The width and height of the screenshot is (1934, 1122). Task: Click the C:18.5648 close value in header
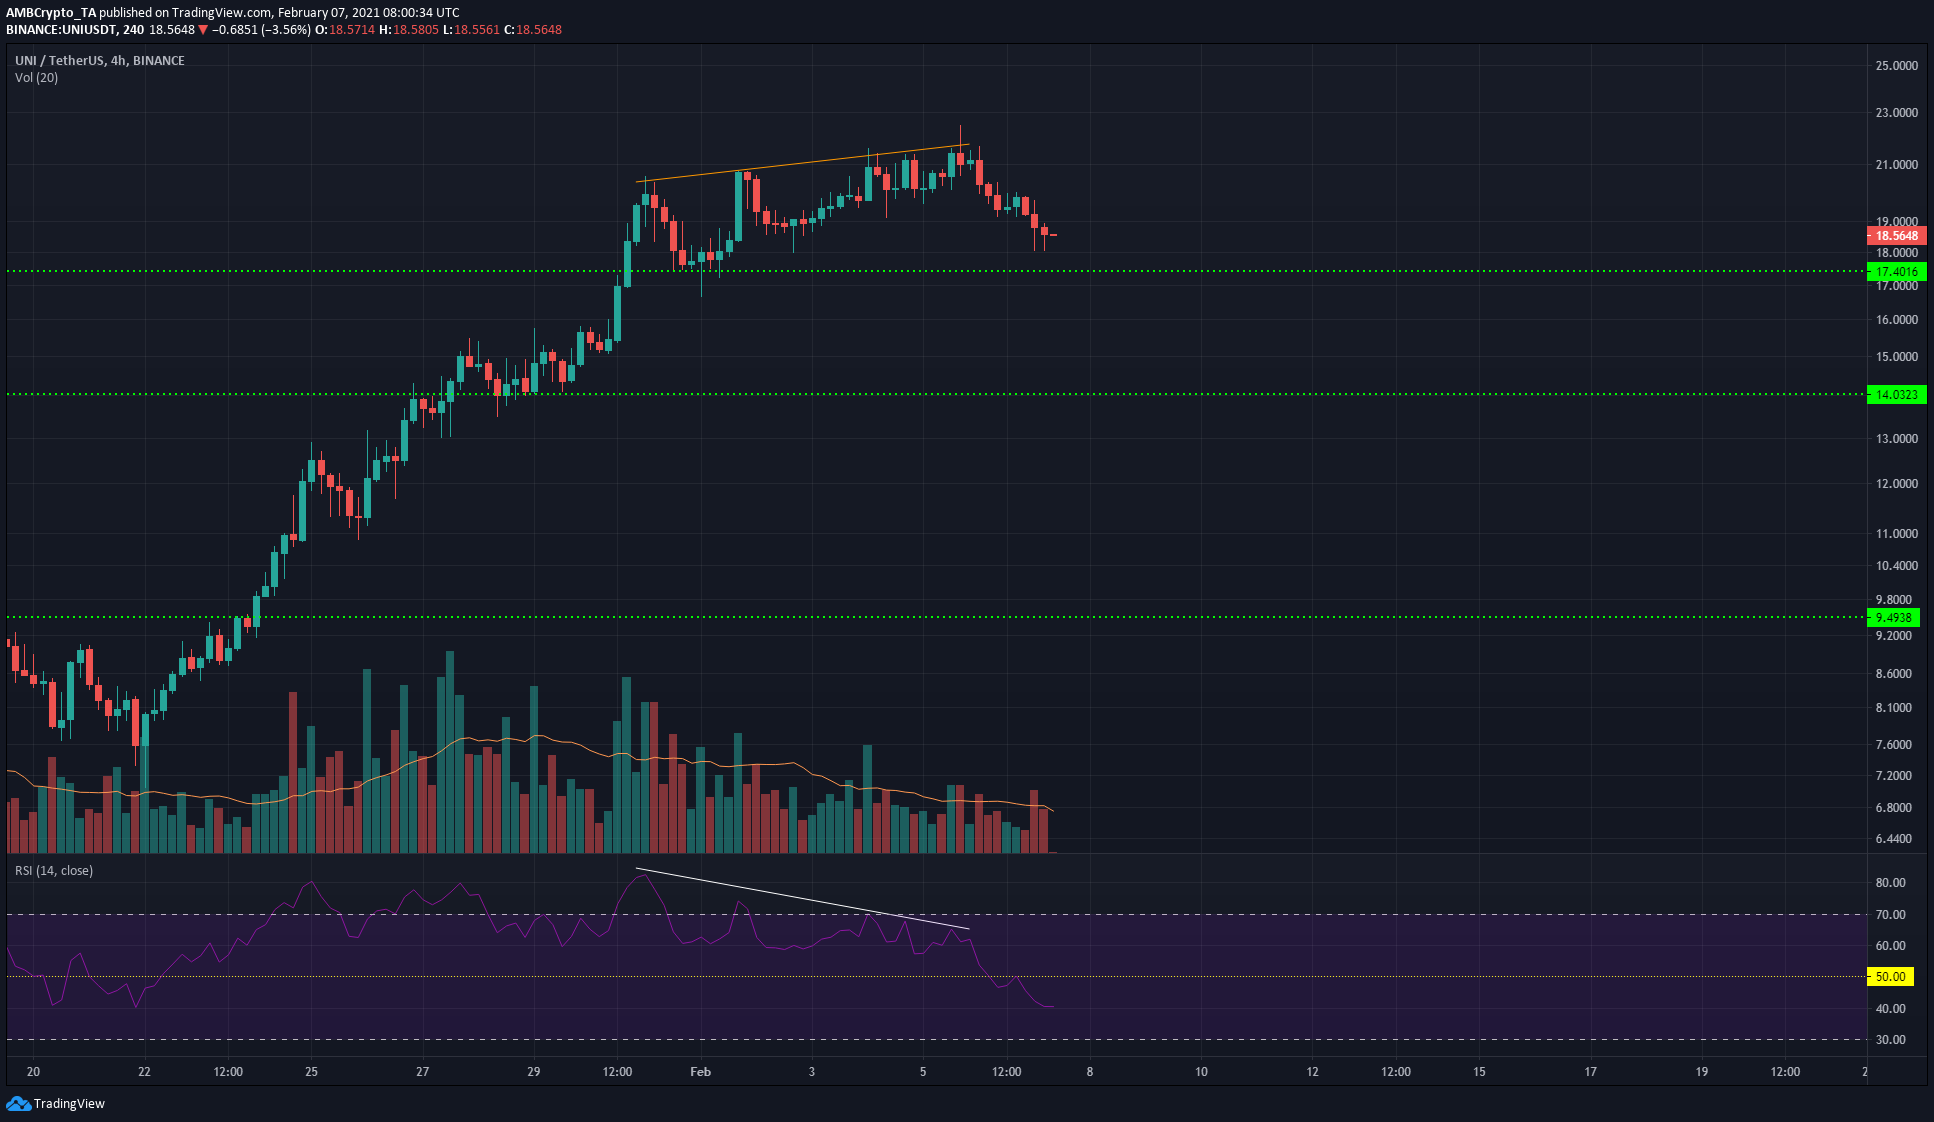tap(533, 30)
